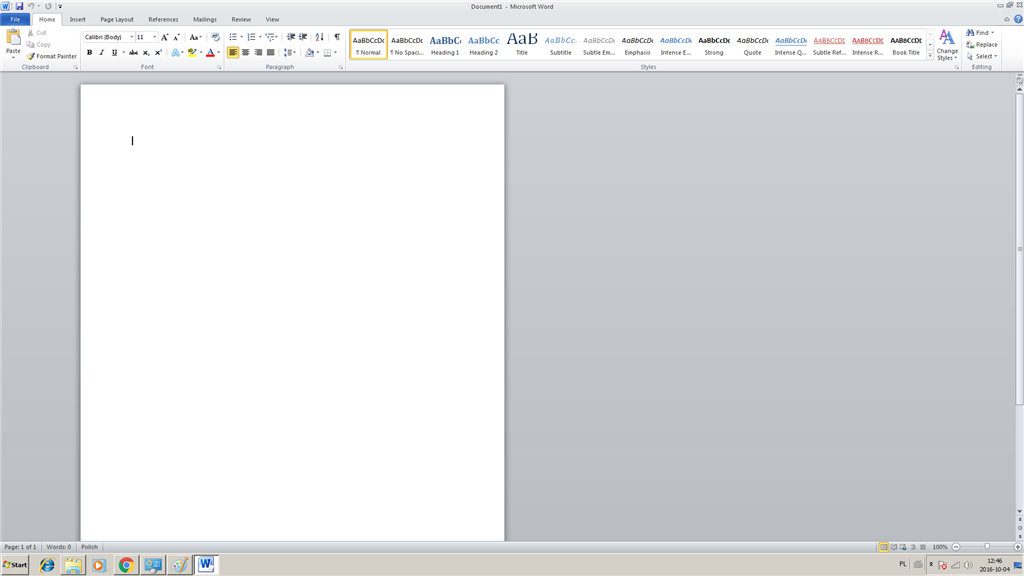Open the borders dropdown

click(336, 52)
